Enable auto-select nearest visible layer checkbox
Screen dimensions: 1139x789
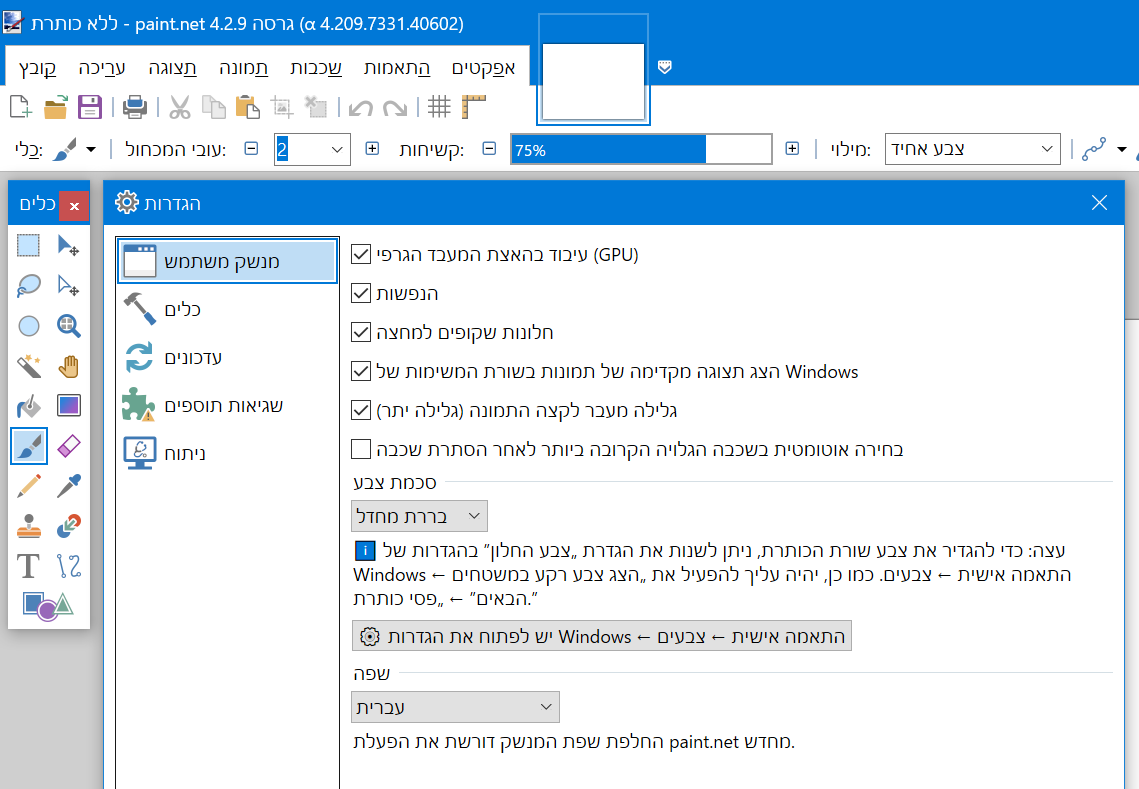pyautogui.click(x=361, y=449)
